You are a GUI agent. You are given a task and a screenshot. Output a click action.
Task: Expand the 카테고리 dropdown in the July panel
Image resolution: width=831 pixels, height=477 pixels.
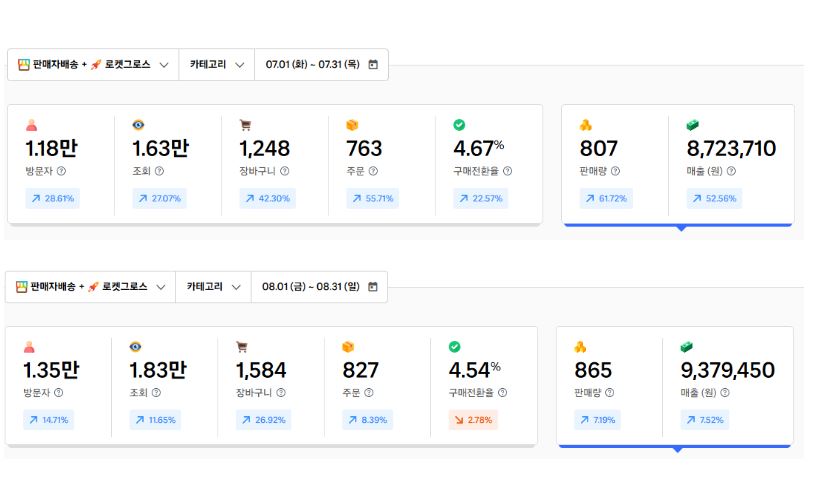pos(217,65)
